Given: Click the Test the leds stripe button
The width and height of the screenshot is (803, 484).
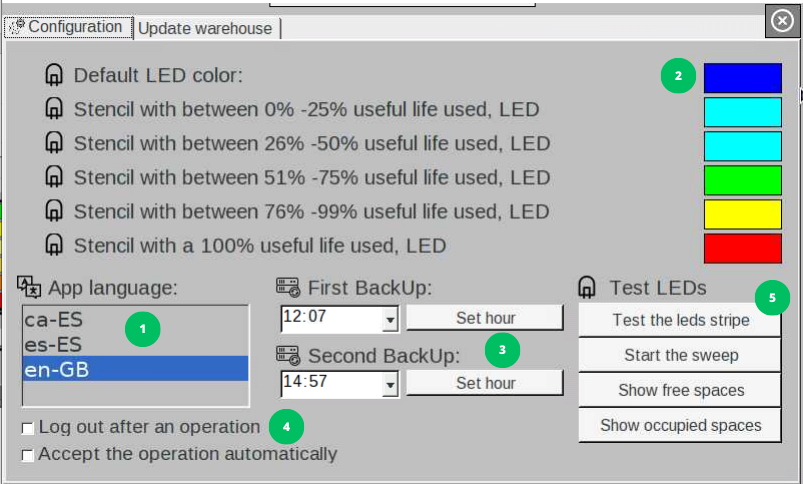Looking at the screenshot, I should point(682,321).
